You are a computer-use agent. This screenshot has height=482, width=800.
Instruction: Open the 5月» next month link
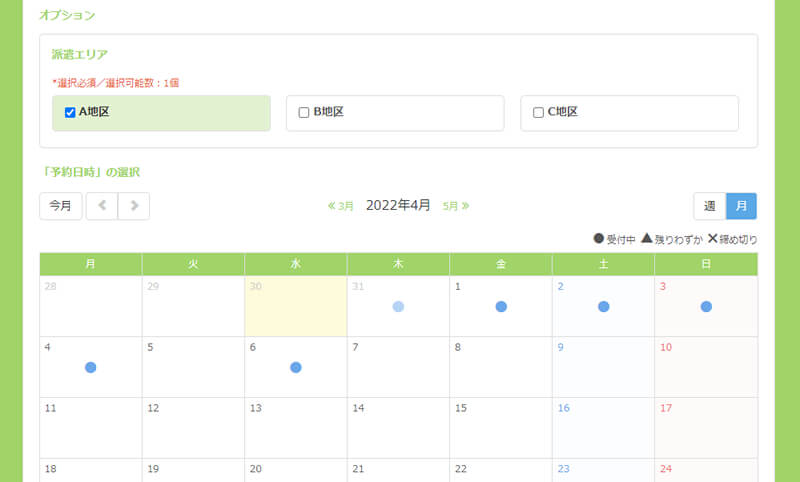[456, 206]
